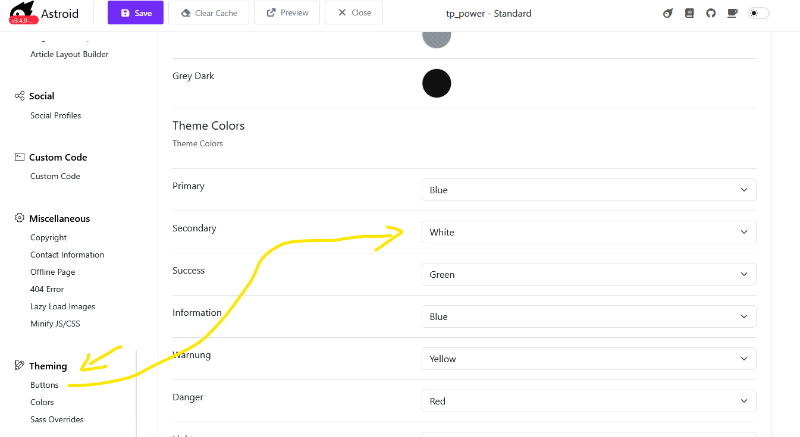
Task: Click the Custom Code section icon
Action: point(20,157)
